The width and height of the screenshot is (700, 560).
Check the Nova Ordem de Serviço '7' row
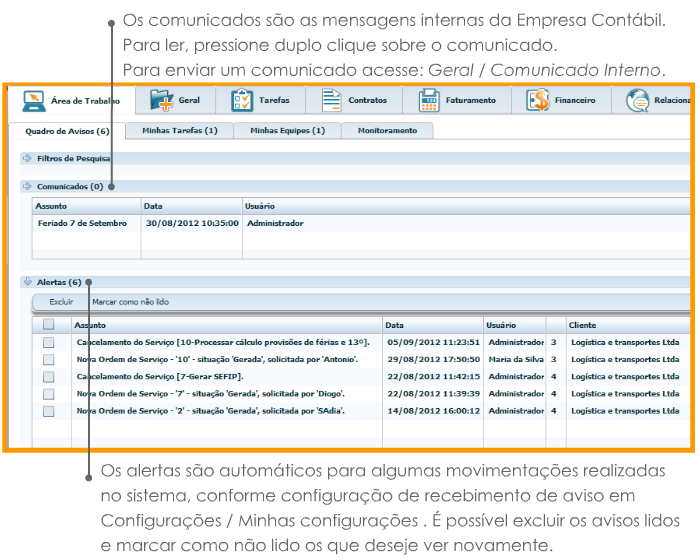tap(49, 394)
